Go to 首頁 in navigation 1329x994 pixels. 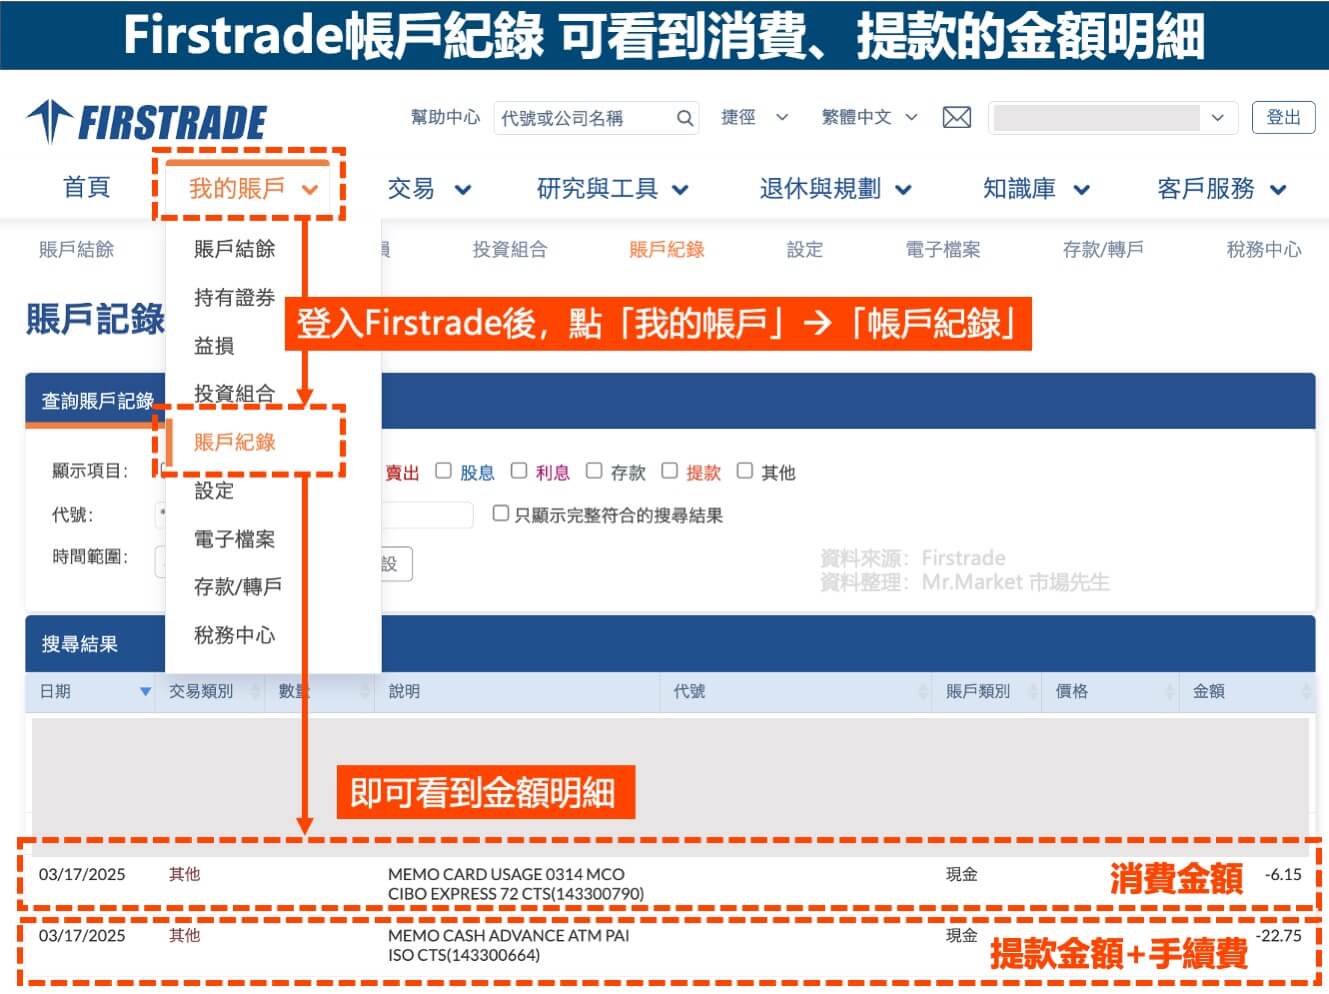pos(86,188)
